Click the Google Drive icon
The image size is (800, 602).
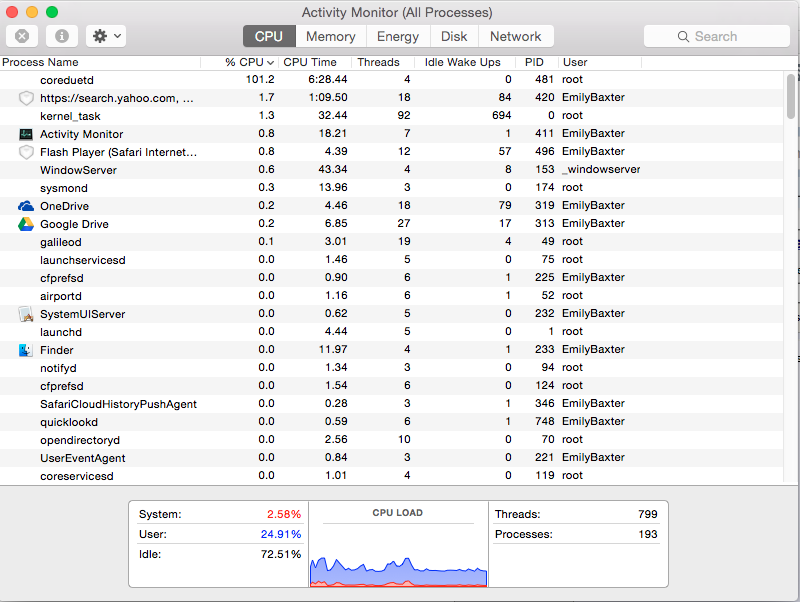[26, 224]
